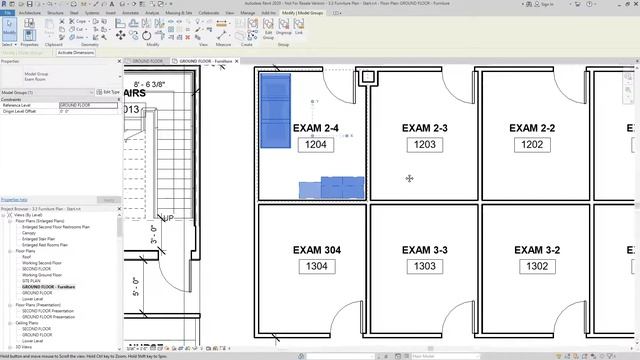
Task: Click the 1302 room number tag
Action: click(x=537, y=267)
